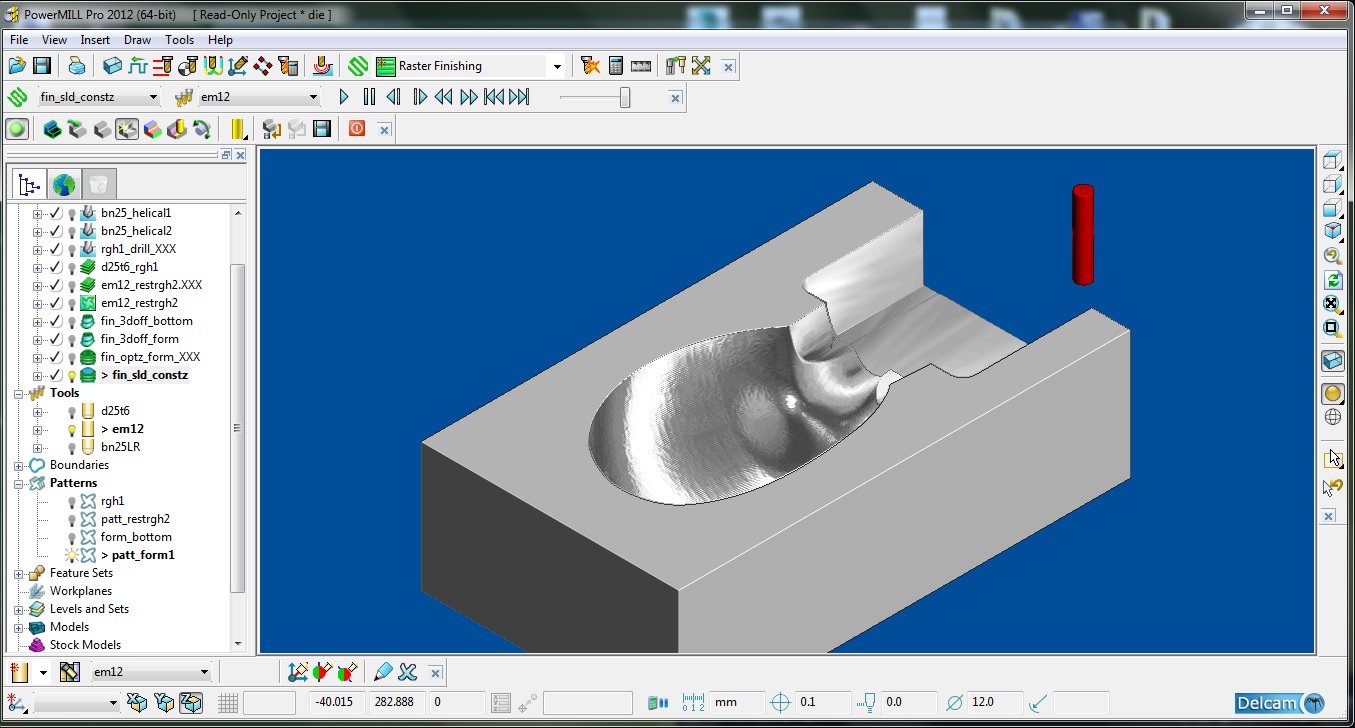
Task: Click the refresh view icon in right toolbar
Action: 1332,280
